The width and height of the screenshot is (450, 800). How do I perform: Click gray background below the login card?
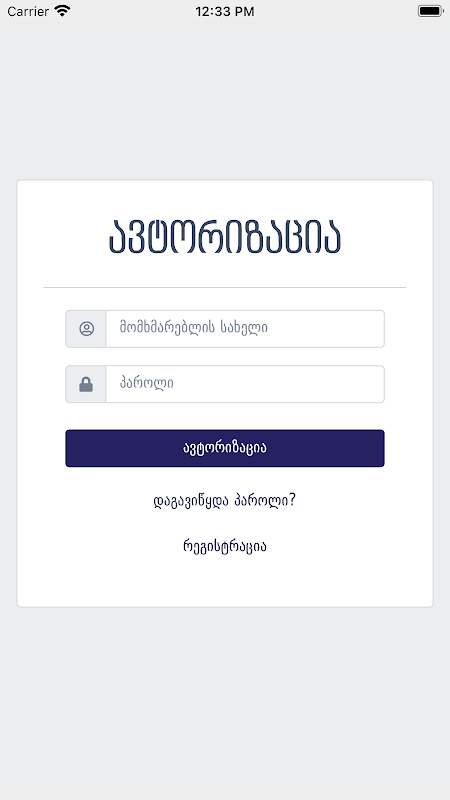(x=224, y=704)
